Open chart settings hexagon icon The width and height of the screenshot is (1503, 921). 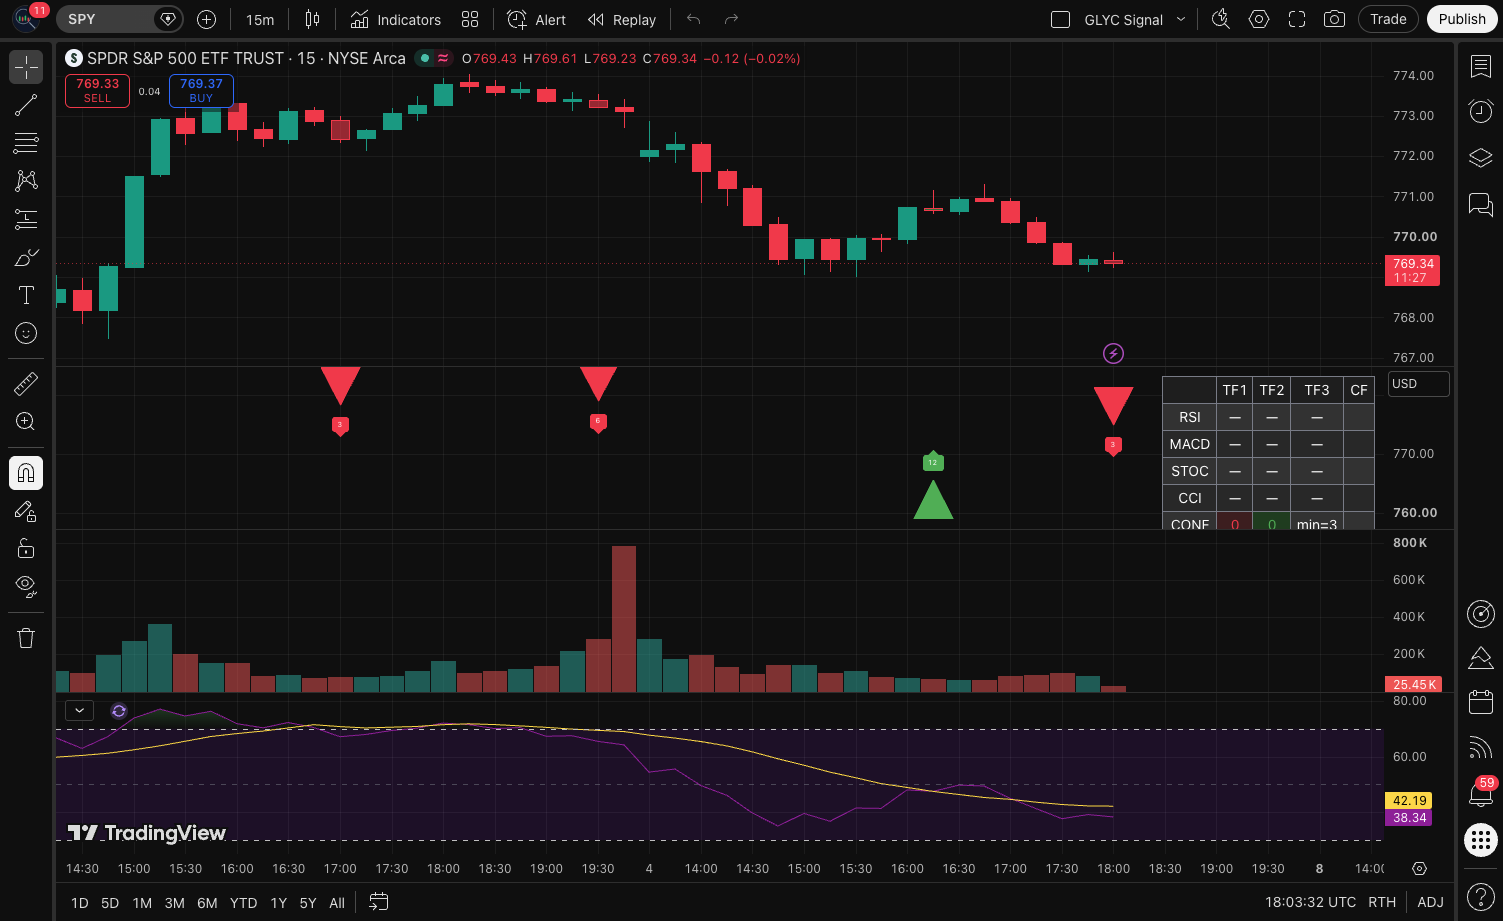1259,19
